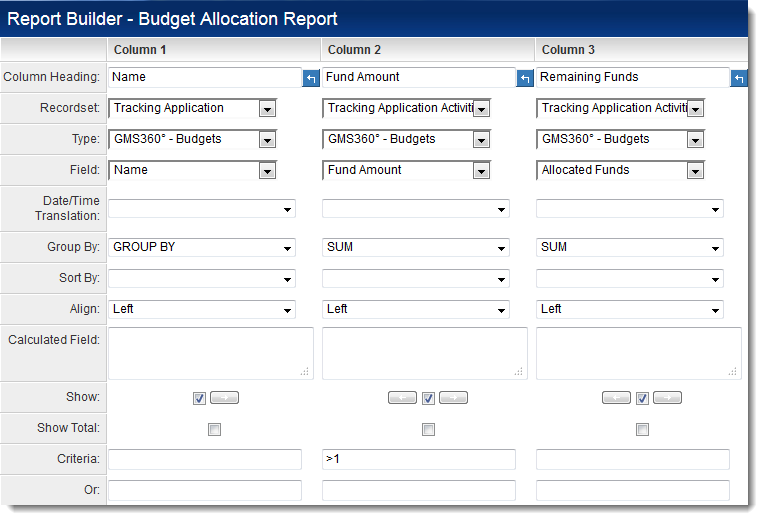The height and width of the screenshot is (520, 763).
Task: Click the blue arrow icon beside Fund Amount heading
Action: 524,78
